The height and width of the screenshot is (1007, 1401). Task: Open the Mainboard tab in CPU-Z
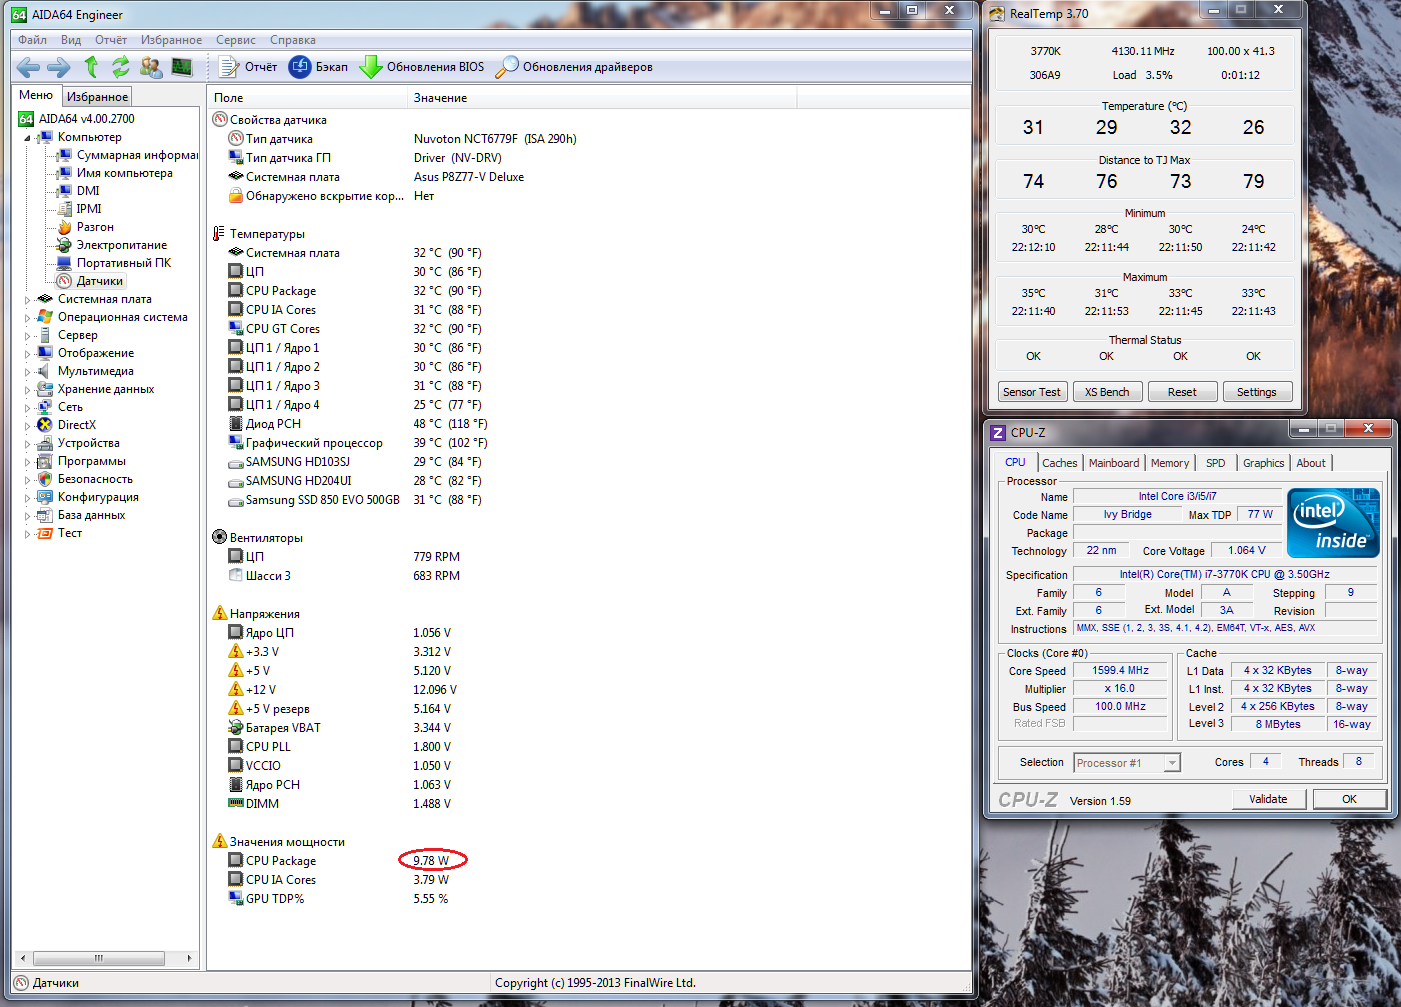tap(1114, 463)
